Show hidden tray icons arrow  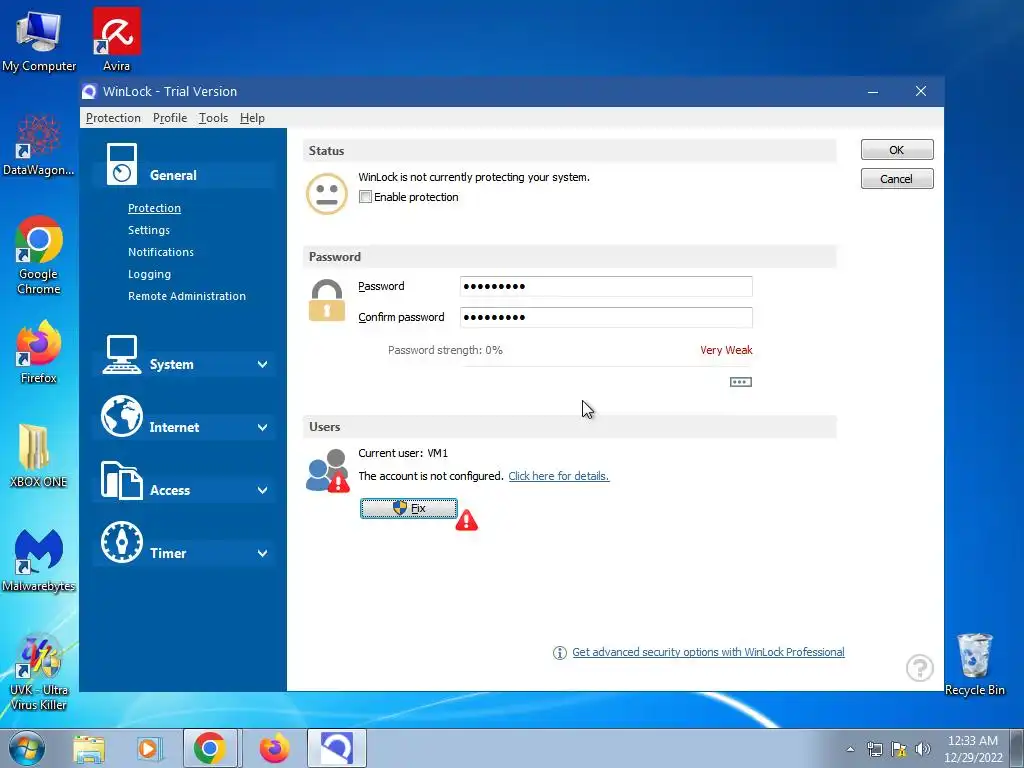[850, 749]
